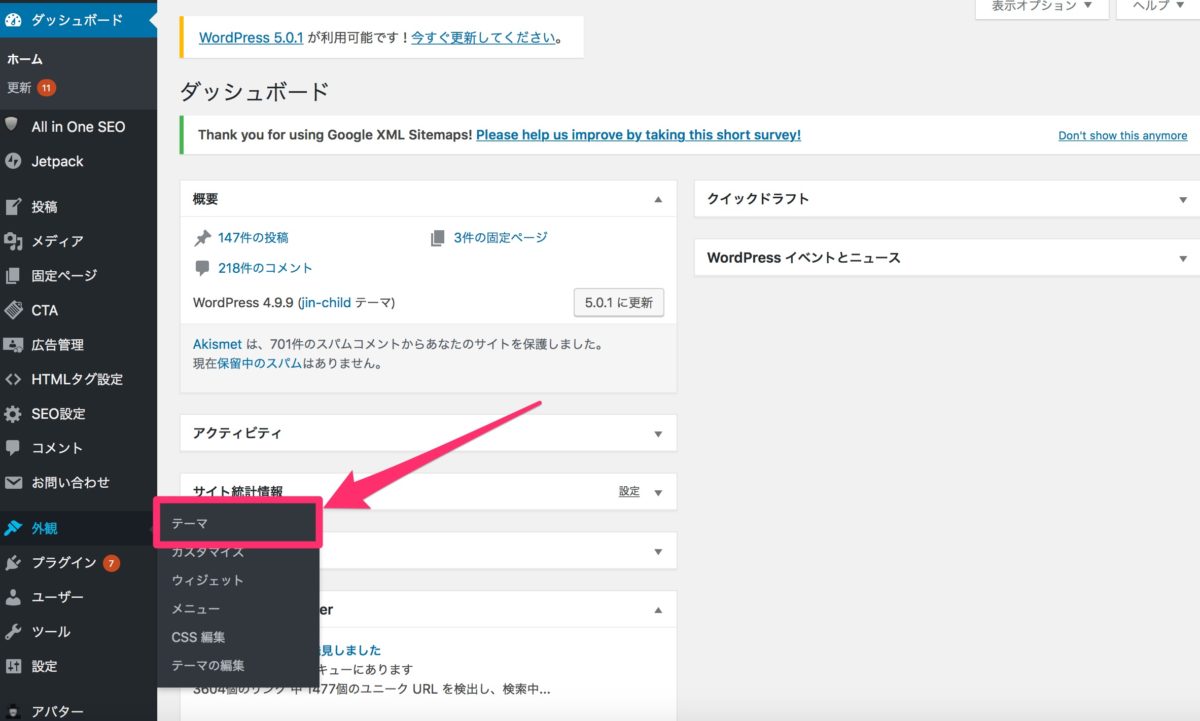
Task: Open the 表示オプション dropdown
Action: (1042, 6)
